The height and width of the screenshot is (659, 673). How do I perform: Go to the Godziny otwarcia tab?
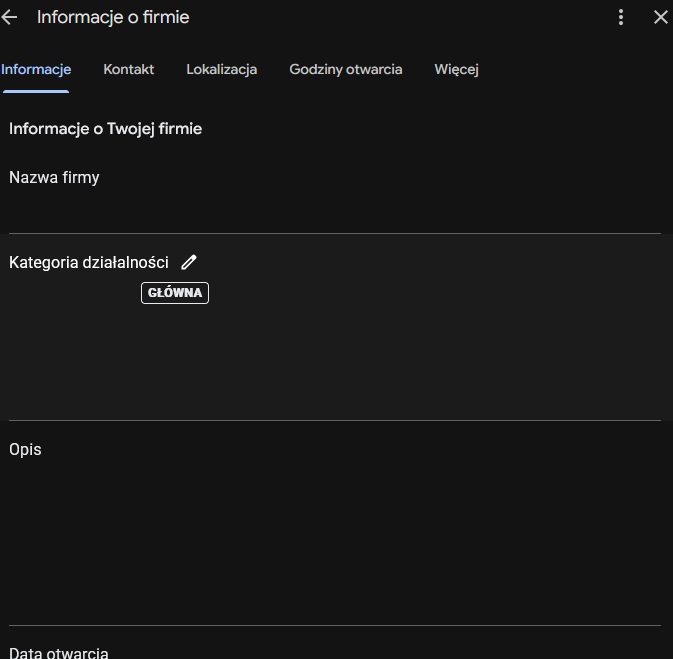(346, 69)
